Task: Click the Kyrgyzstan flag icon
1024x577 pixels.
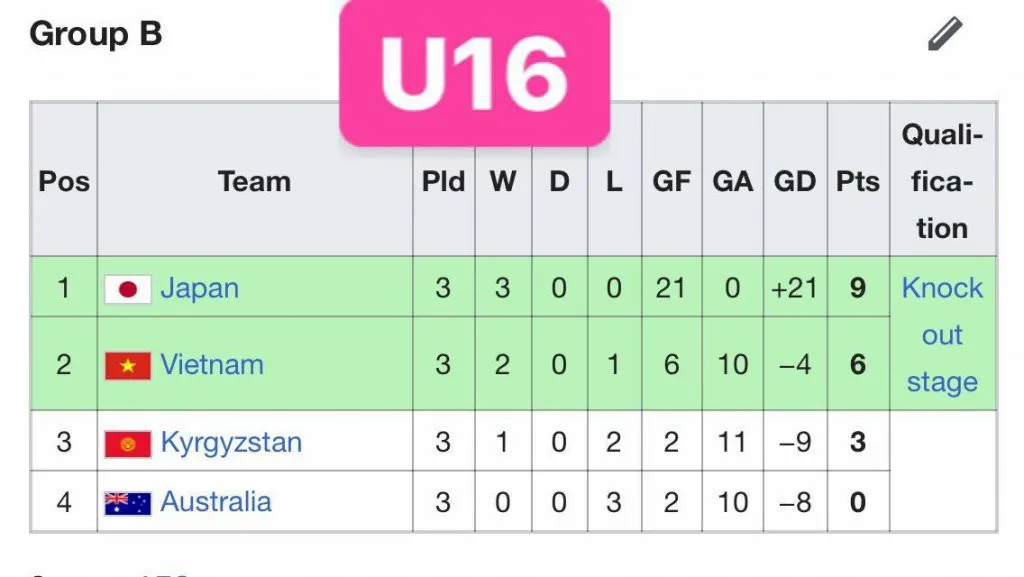Action: (126, 441)
